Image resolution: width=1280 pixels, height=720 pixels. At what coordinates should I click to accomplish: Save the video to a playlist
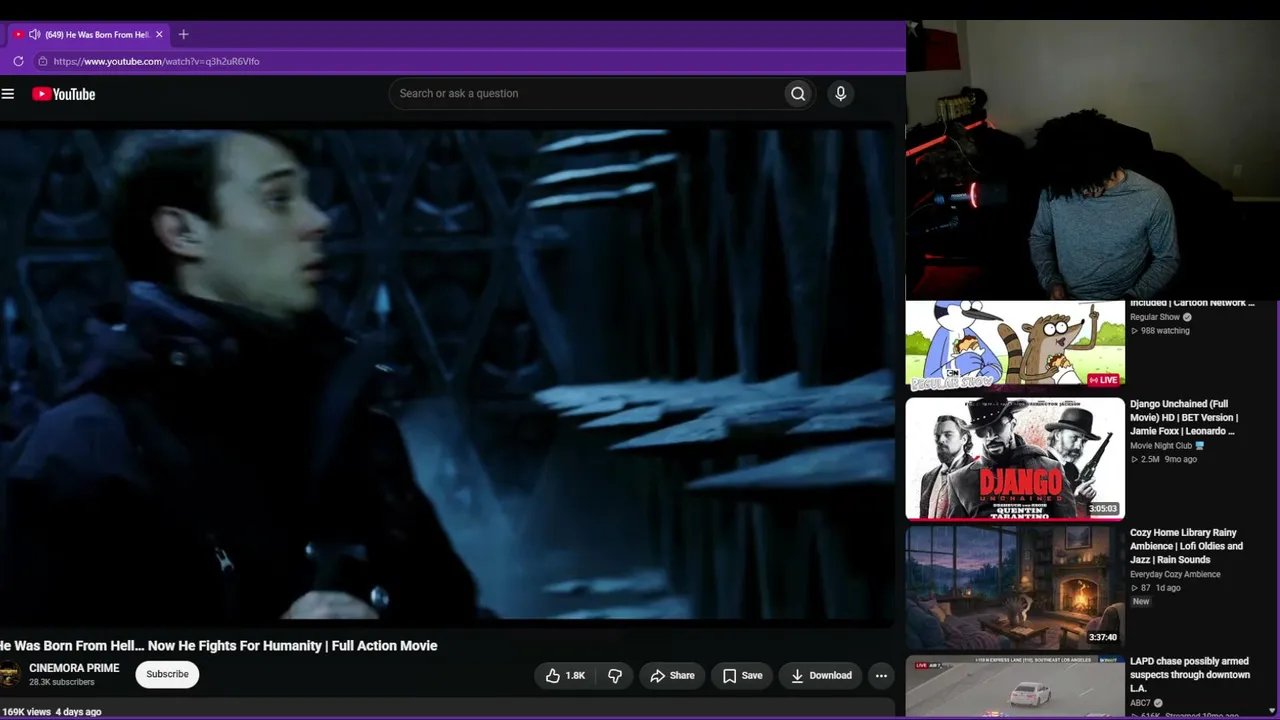(742, 676)
